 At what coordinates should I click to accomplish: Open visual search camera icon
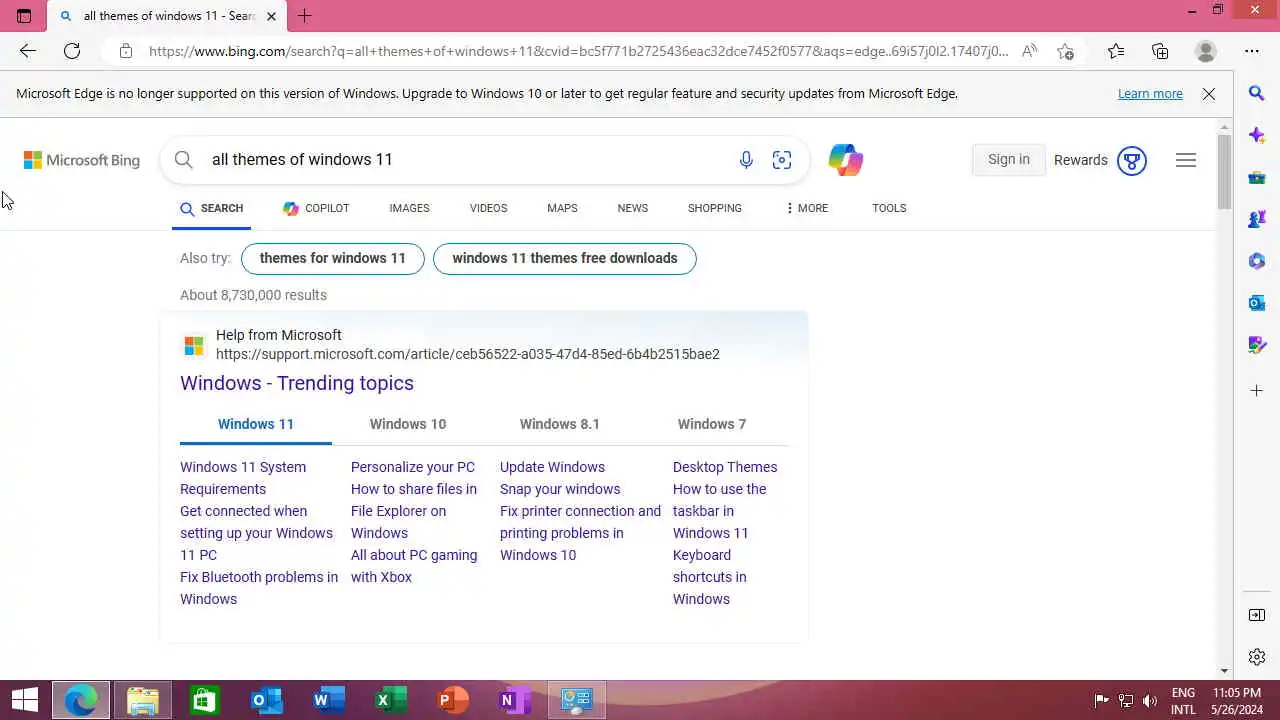pyautogui.click(x=782, y=160)
